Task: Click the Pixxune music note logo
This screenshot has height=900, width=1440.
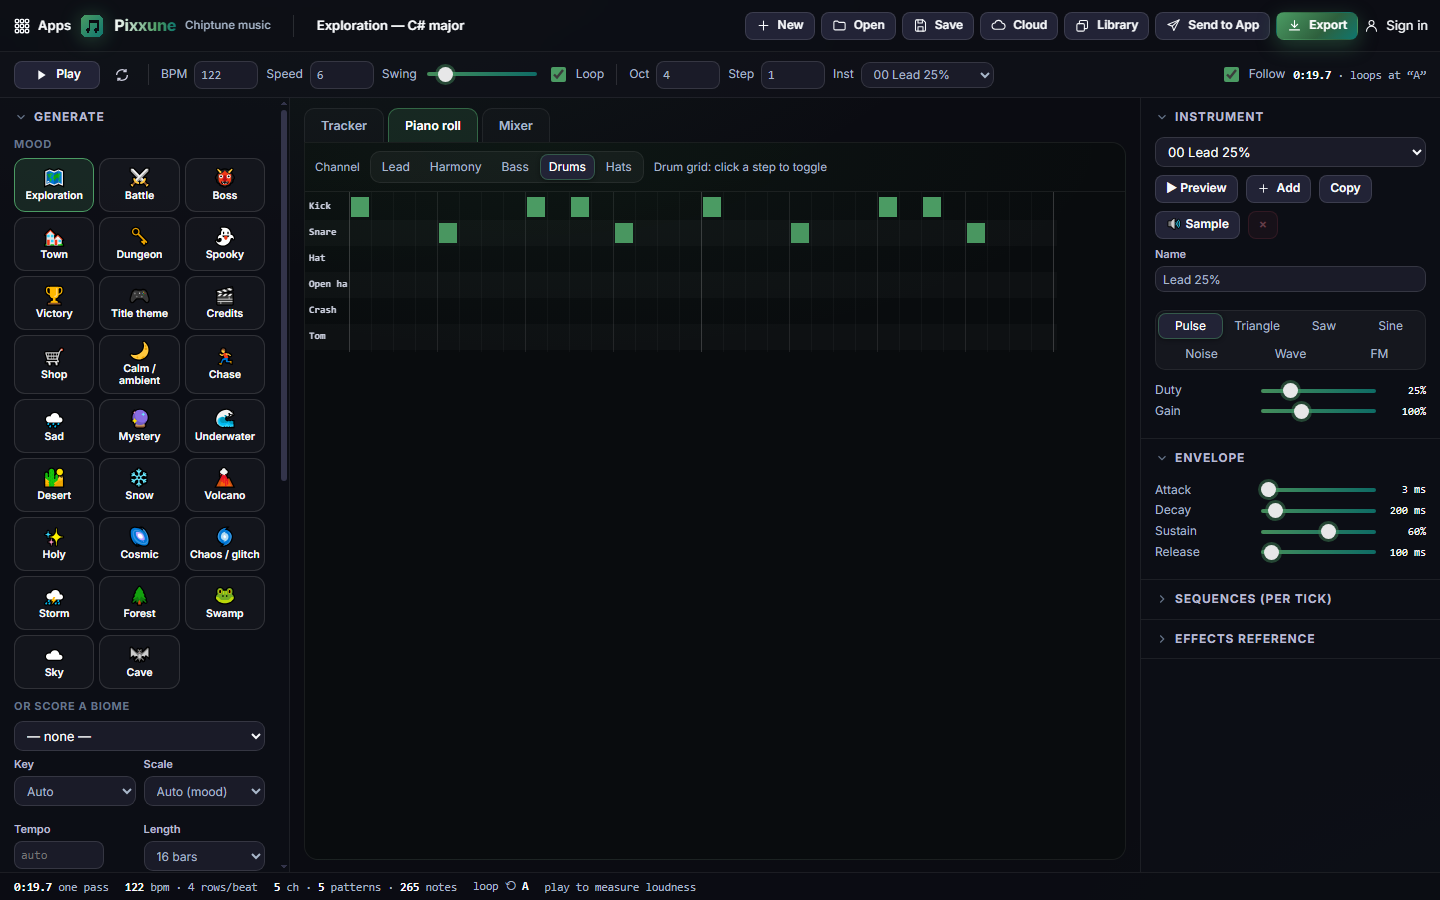Action: click(x=92, y=26)
